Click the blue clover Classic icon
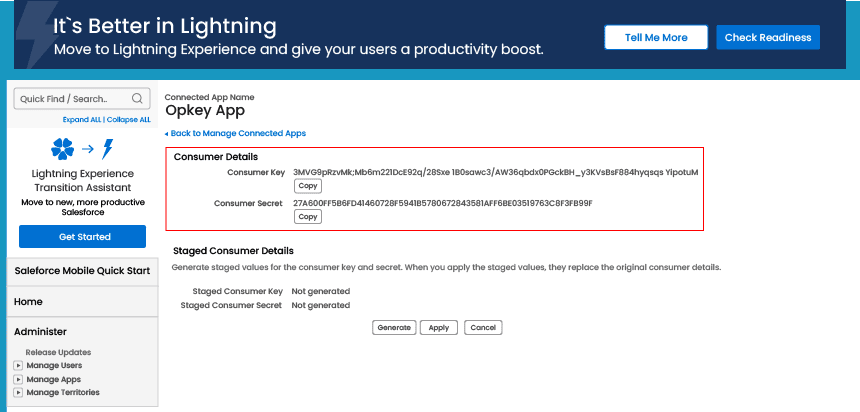 [62, 149]
